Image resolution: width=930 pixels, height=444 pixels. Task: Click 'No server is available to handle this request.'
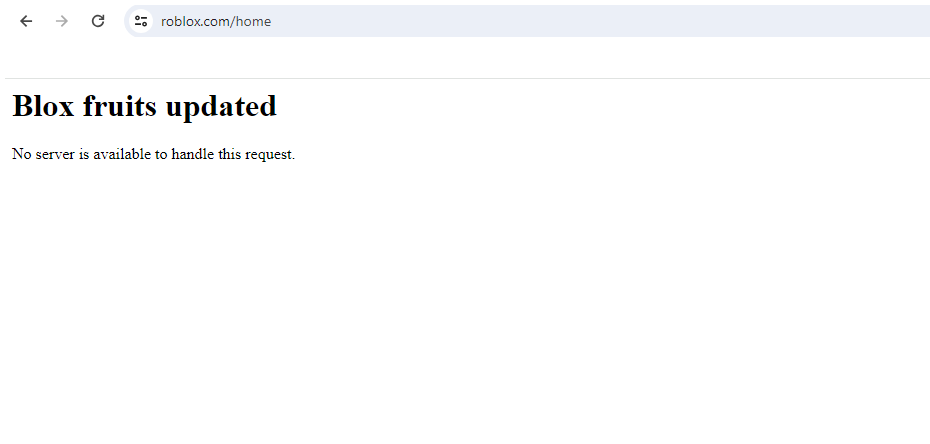pyautogui.click(x=154, y=154)
